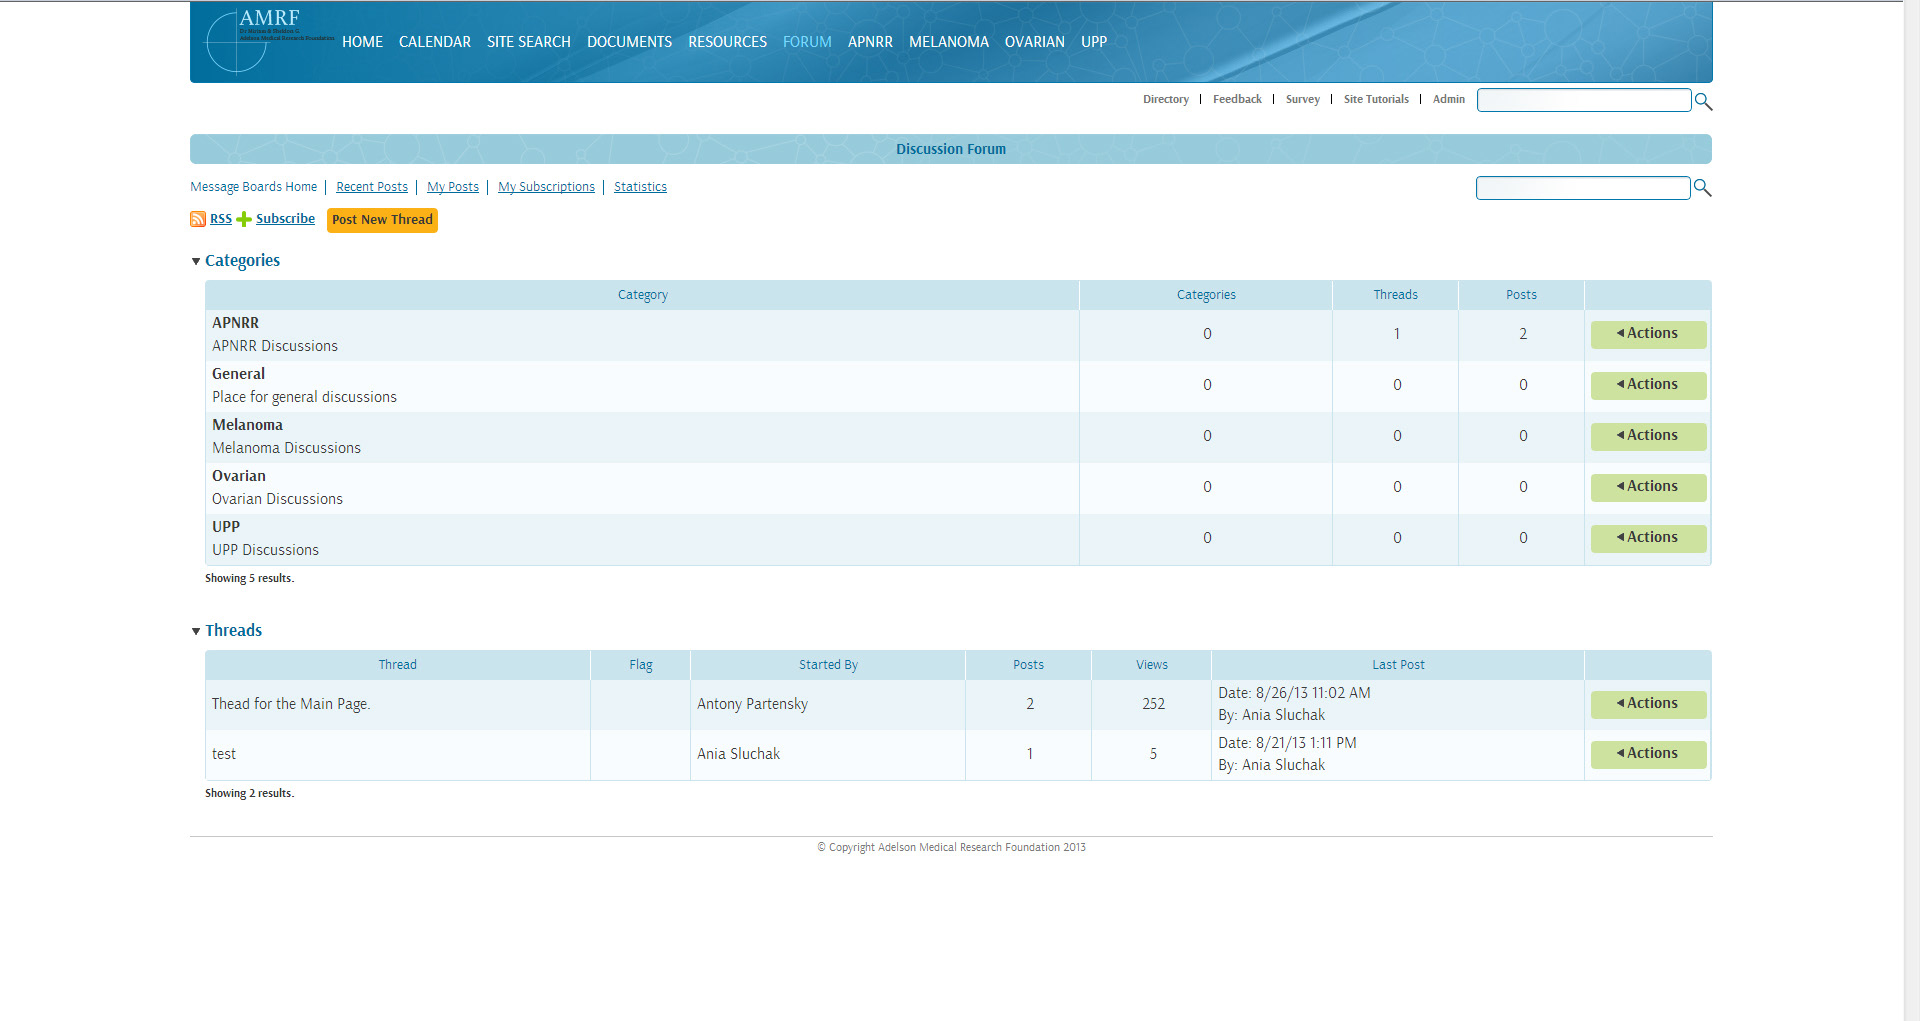The height and width of the screenshot is (1021, 1920).
Task: Click the Survey link
Action: click(1302, 99)
